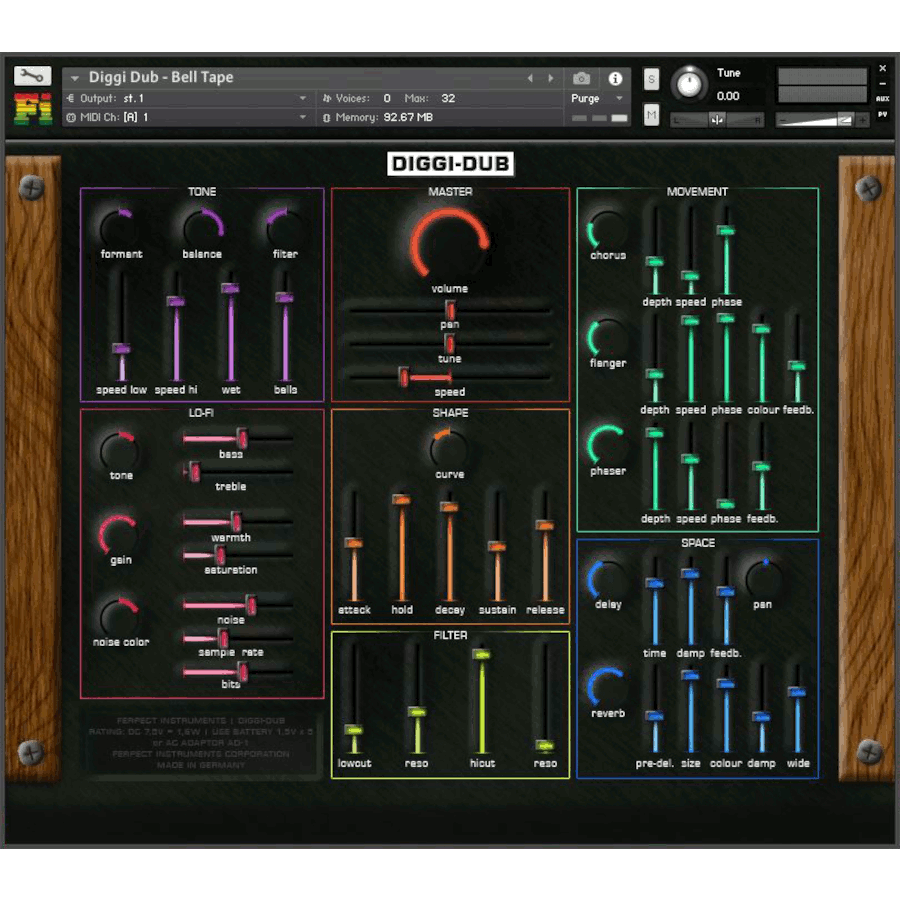Open the instrument info icon
This screenshot has height=900, width=900.
(x=615, y=78)
